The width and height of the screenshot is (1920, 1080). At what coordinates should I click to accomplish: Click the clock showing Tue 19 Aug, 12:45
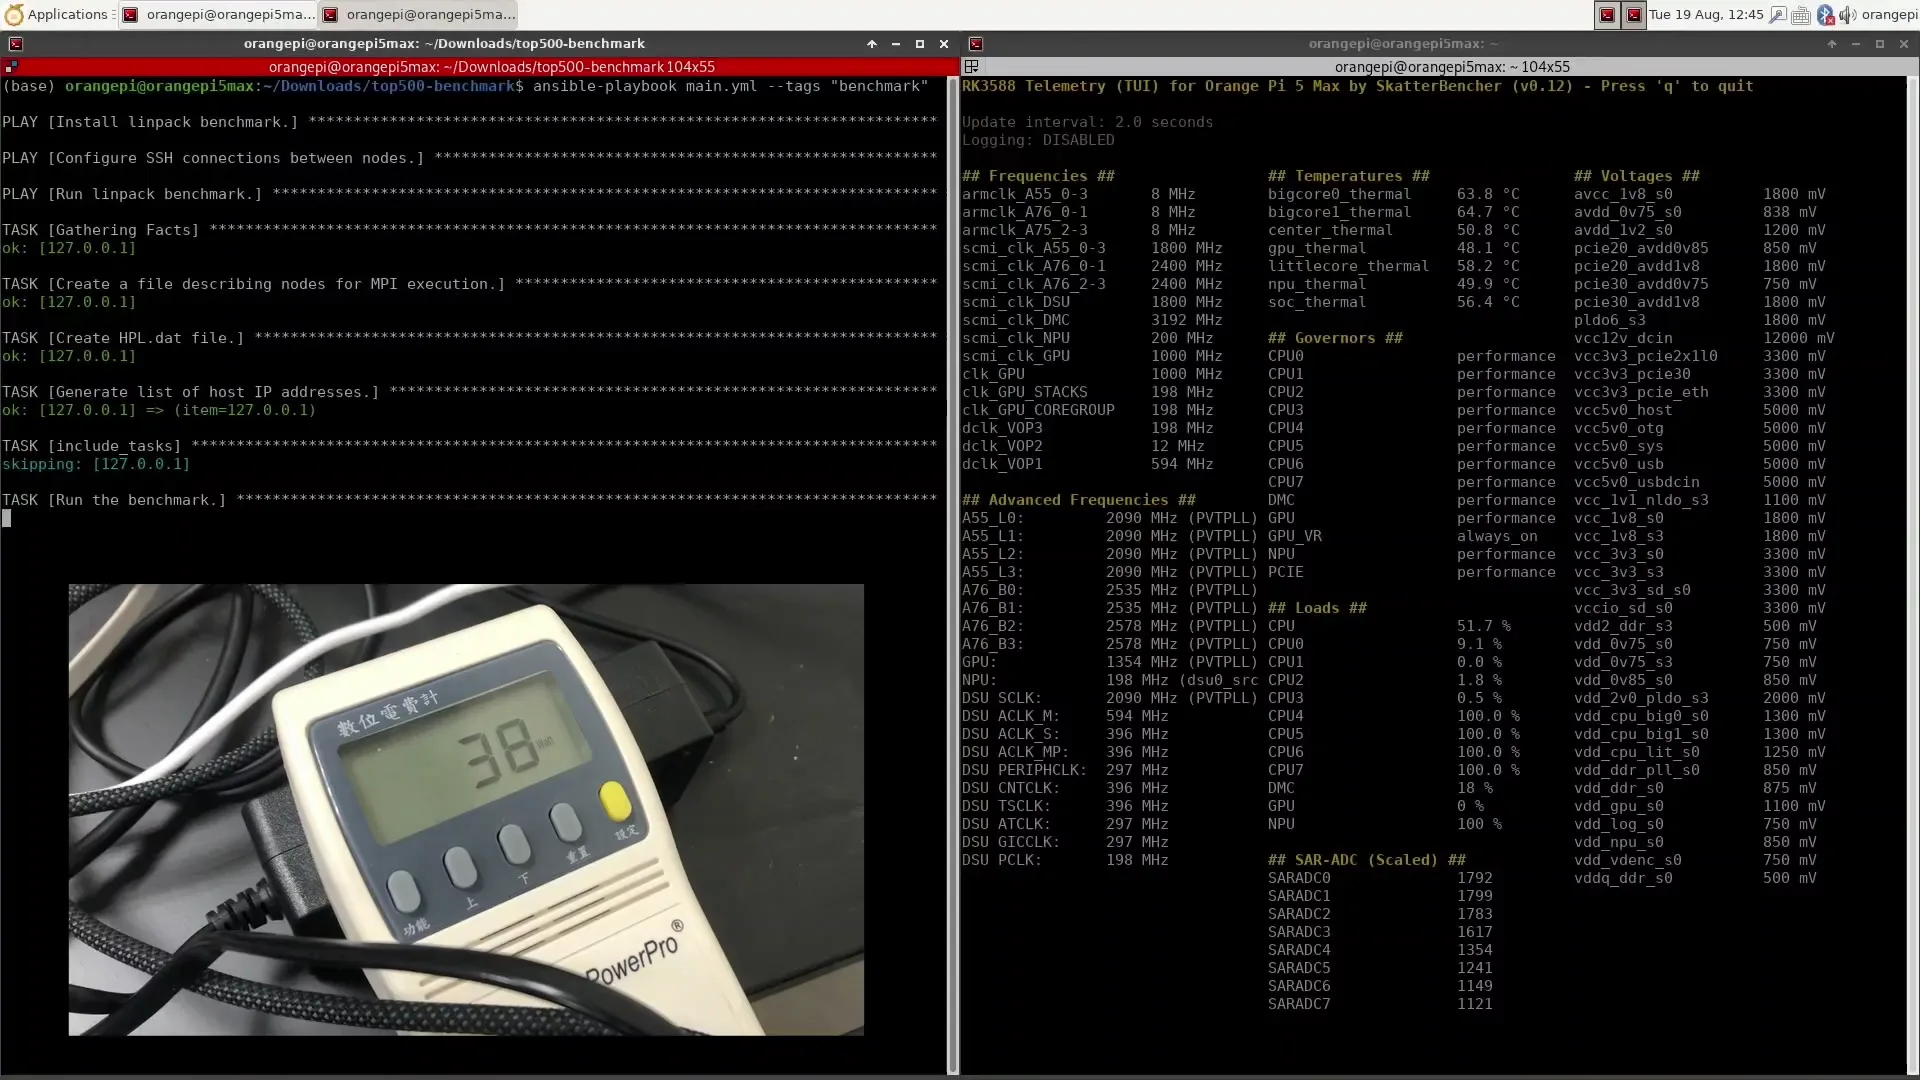coord(1705,15)
